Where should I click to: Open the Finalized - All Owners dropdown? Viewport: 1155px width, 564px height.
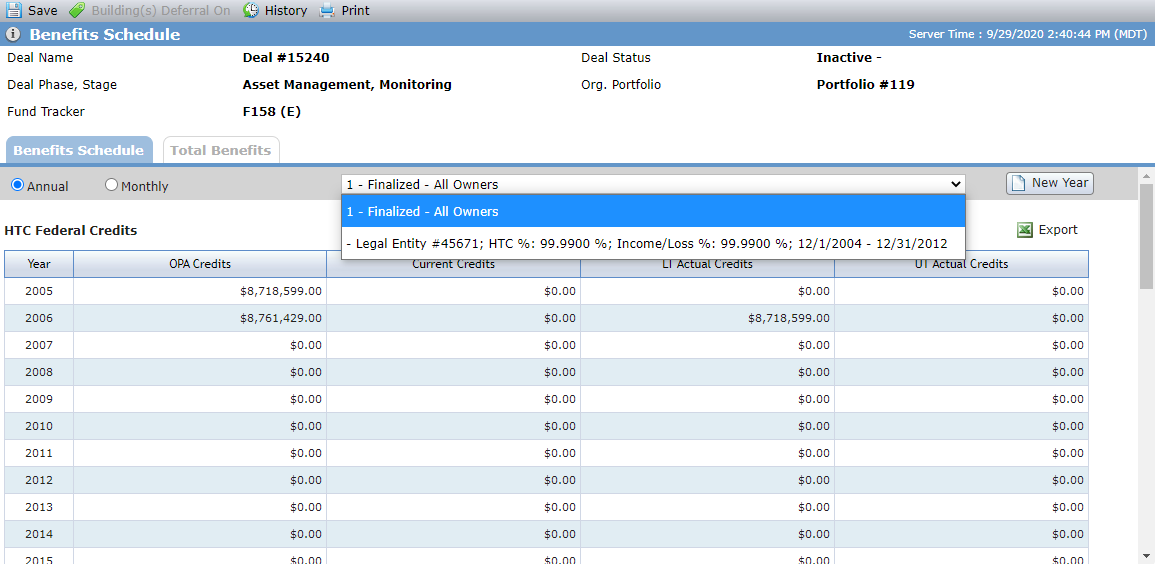tap(653, 184)
